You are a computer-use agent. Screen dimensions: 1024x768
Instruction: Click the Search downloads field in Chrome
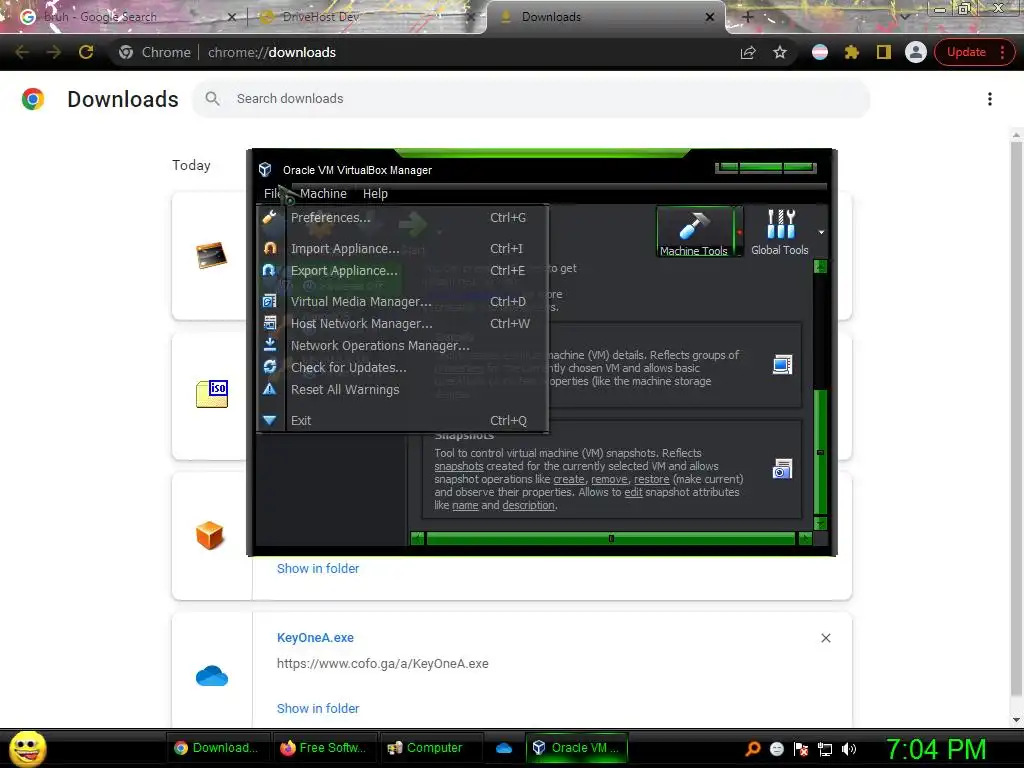click(531, 99)
